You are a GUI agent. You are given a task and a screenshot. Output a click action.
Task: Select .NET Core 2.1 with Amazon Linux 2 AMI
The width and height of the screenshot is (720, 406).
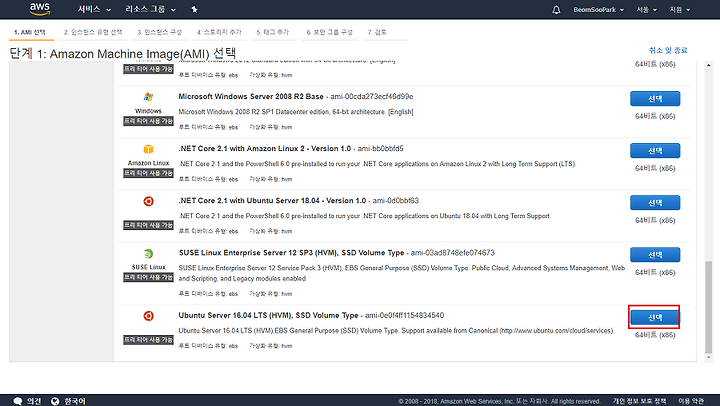click(x=655, y=150)
